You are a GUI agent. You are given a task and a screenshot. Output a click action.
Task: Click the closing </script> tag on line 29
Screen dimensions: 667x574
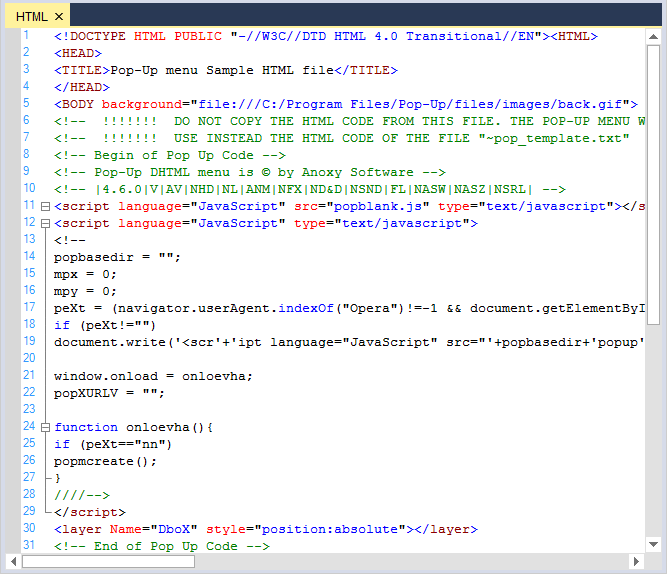click(90, 512)
